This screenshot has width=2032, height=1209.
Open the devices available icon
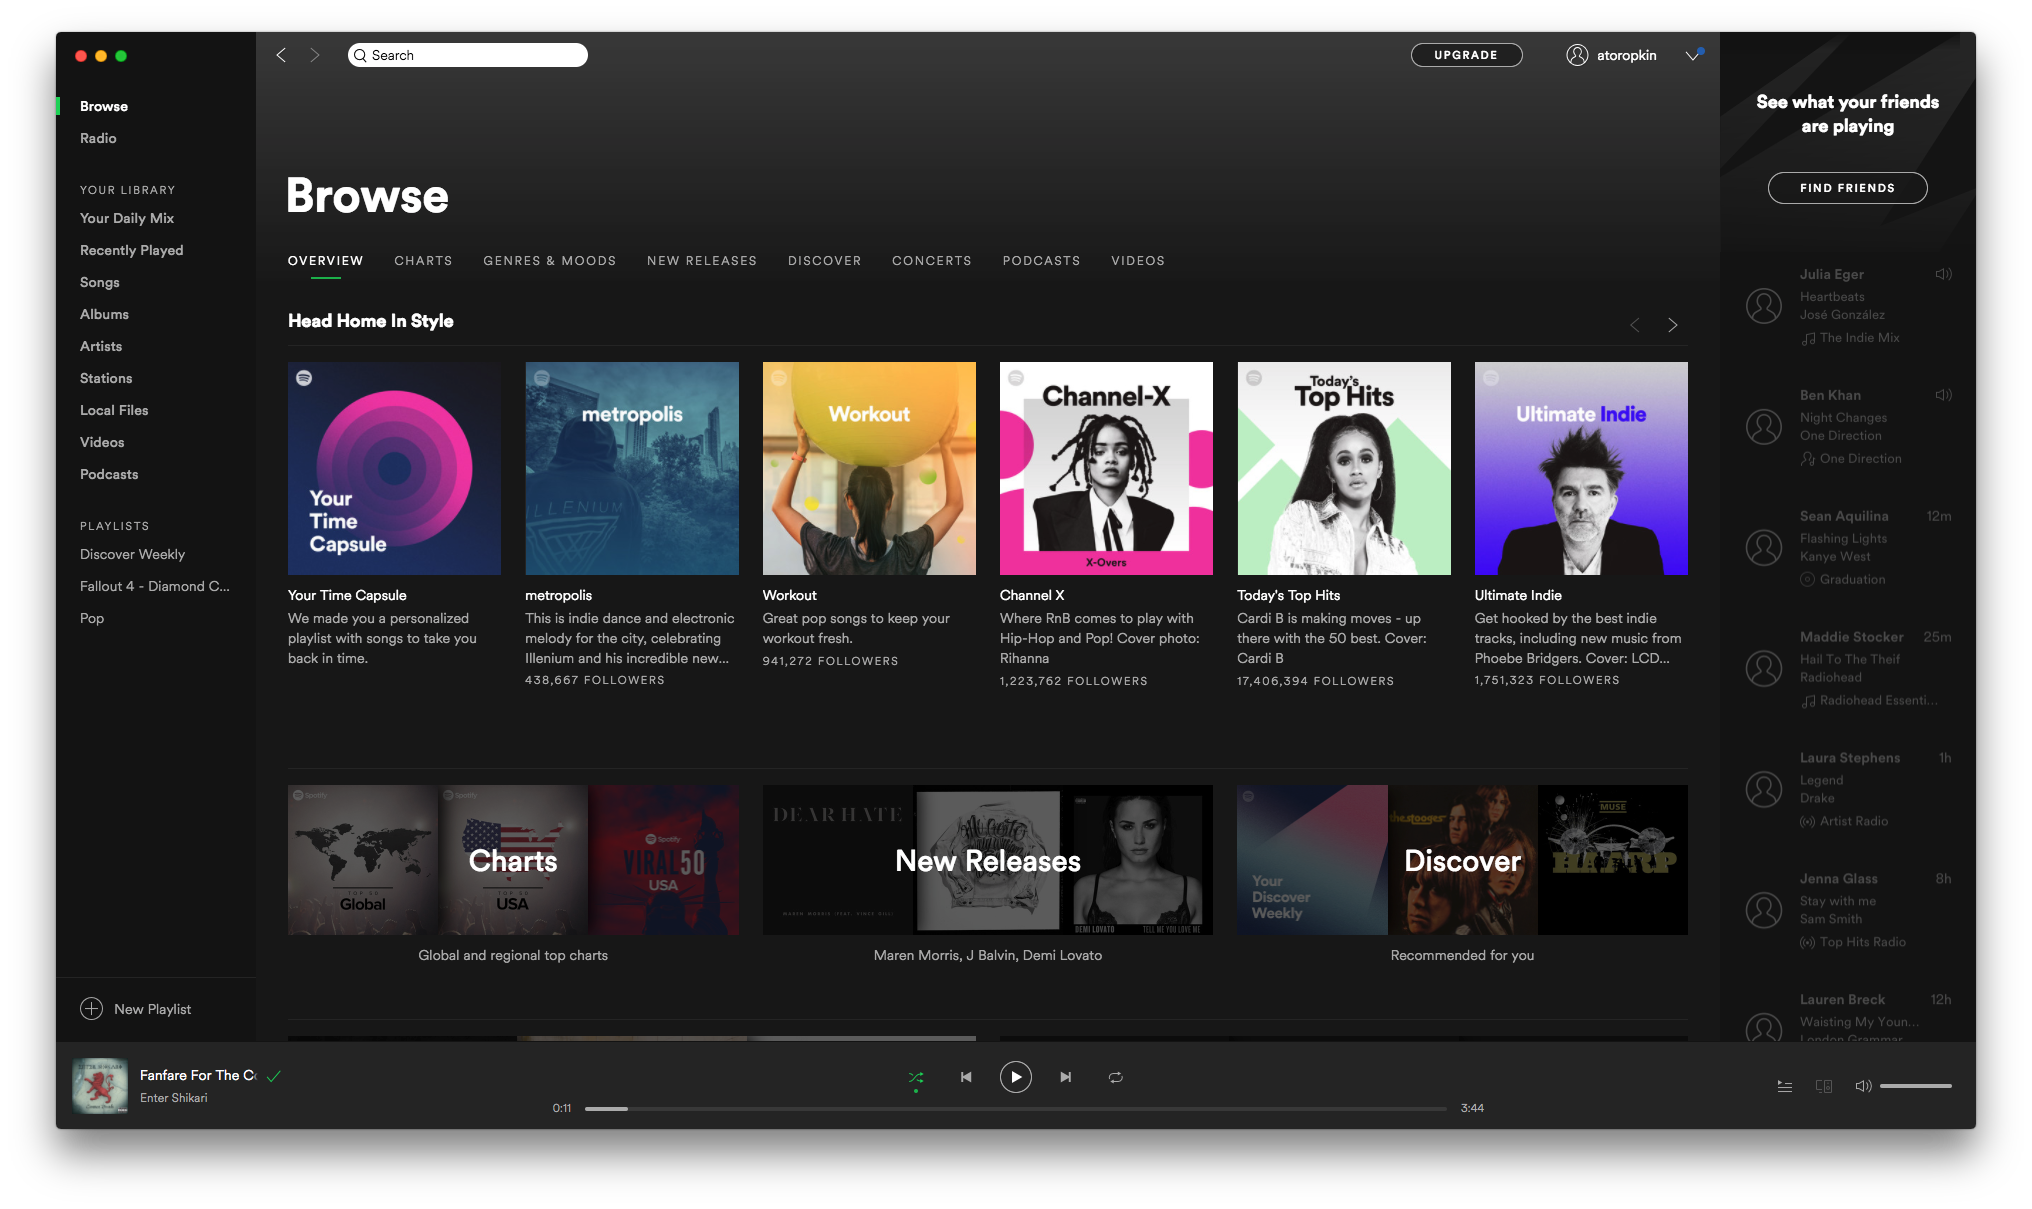click(1824, 1086)
